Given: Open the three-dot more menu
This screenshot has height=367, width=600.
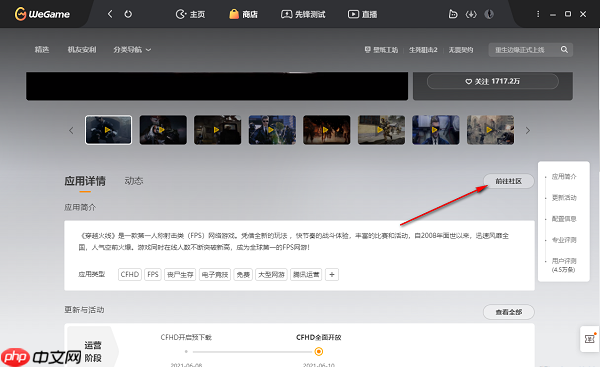Looking at the screenshot, I should click(x=538, y=14).
